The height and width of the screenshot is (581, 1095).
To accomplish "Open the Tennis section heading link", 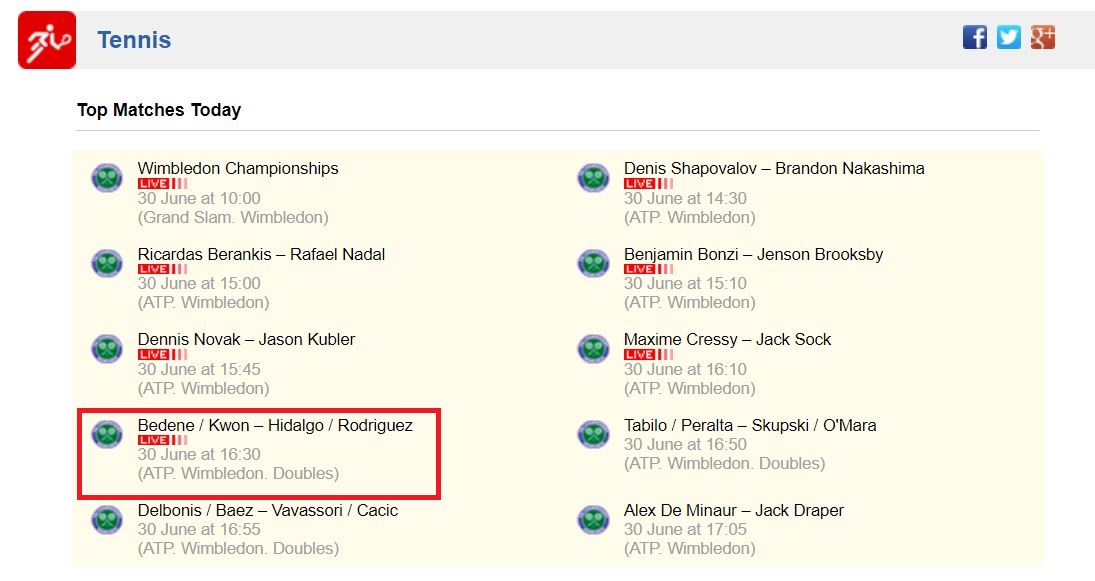I will [x=134, y=40].
